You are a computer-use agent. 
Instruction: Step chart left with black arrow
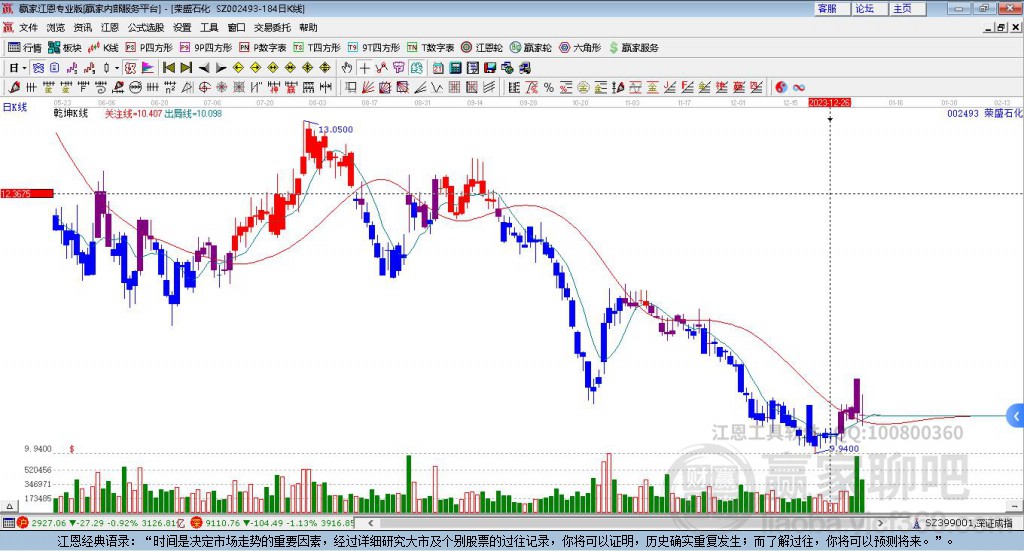(204, 68)
